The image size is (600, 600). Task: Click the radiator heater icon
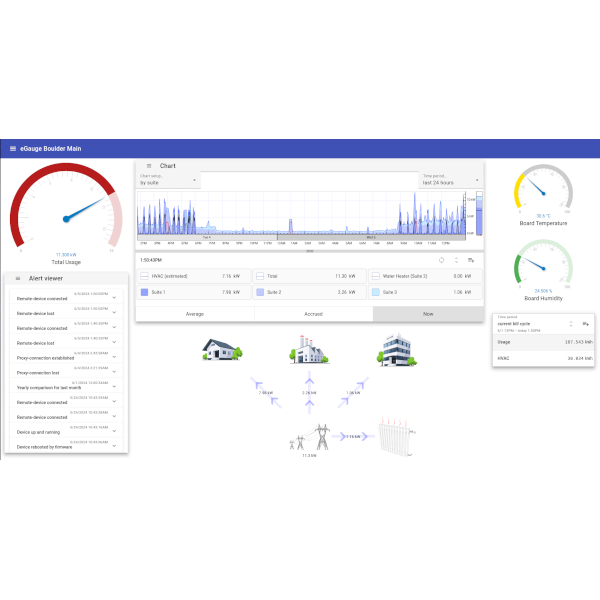(397, 437)
